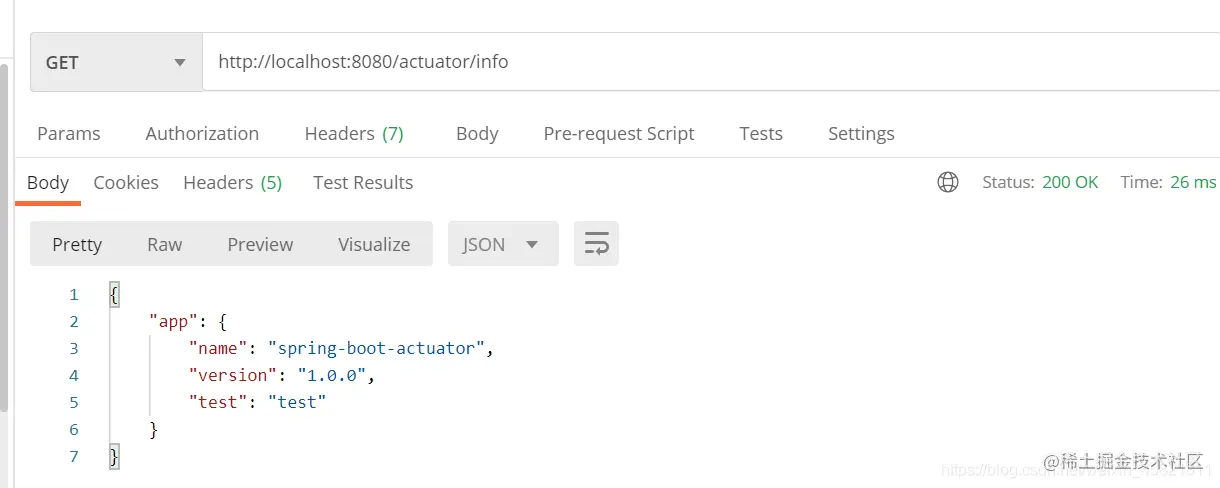Open the GET method dropdown
1220x488 pixels.
click(x=116, y=62)
